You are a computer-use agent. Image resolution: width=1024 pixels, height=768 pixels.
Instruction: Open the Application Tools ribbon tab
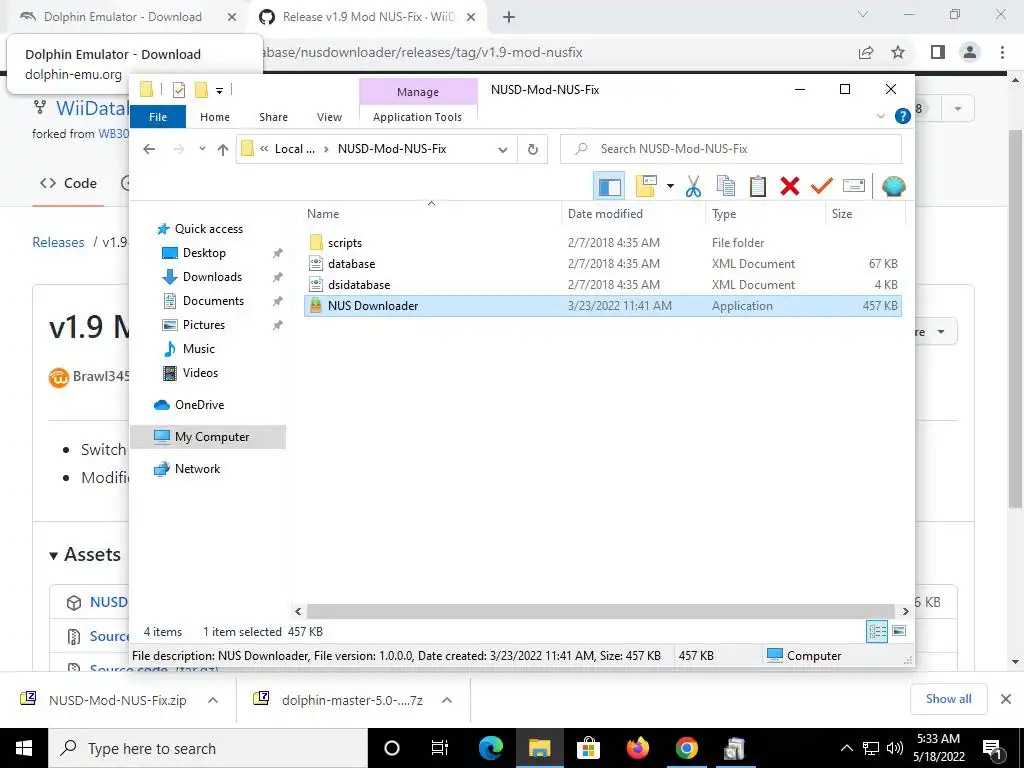coord(417,117)
